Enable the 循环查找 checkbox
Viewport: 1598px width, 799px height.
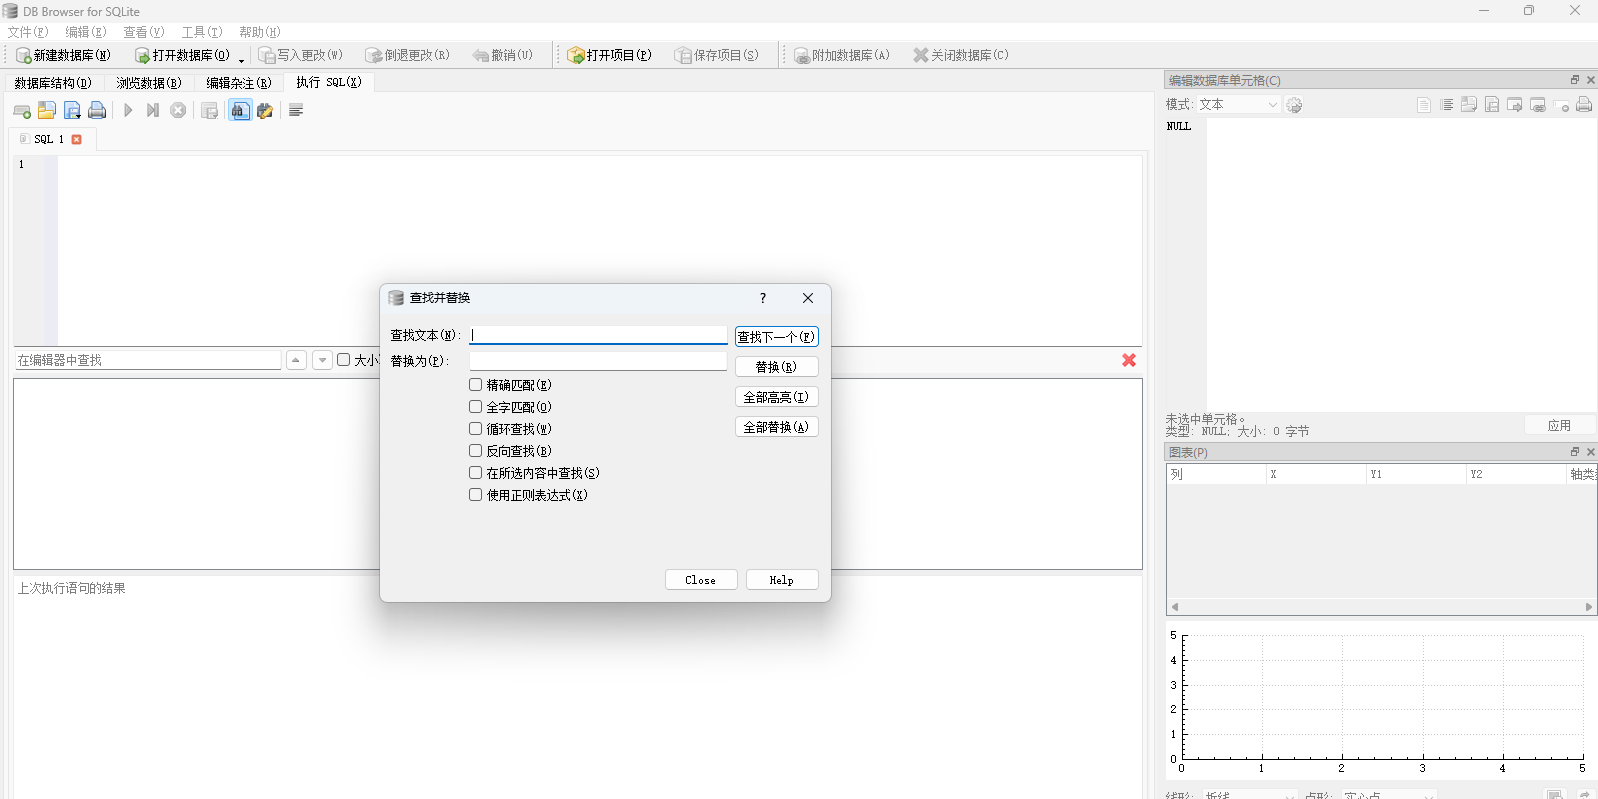pos(476,429)
